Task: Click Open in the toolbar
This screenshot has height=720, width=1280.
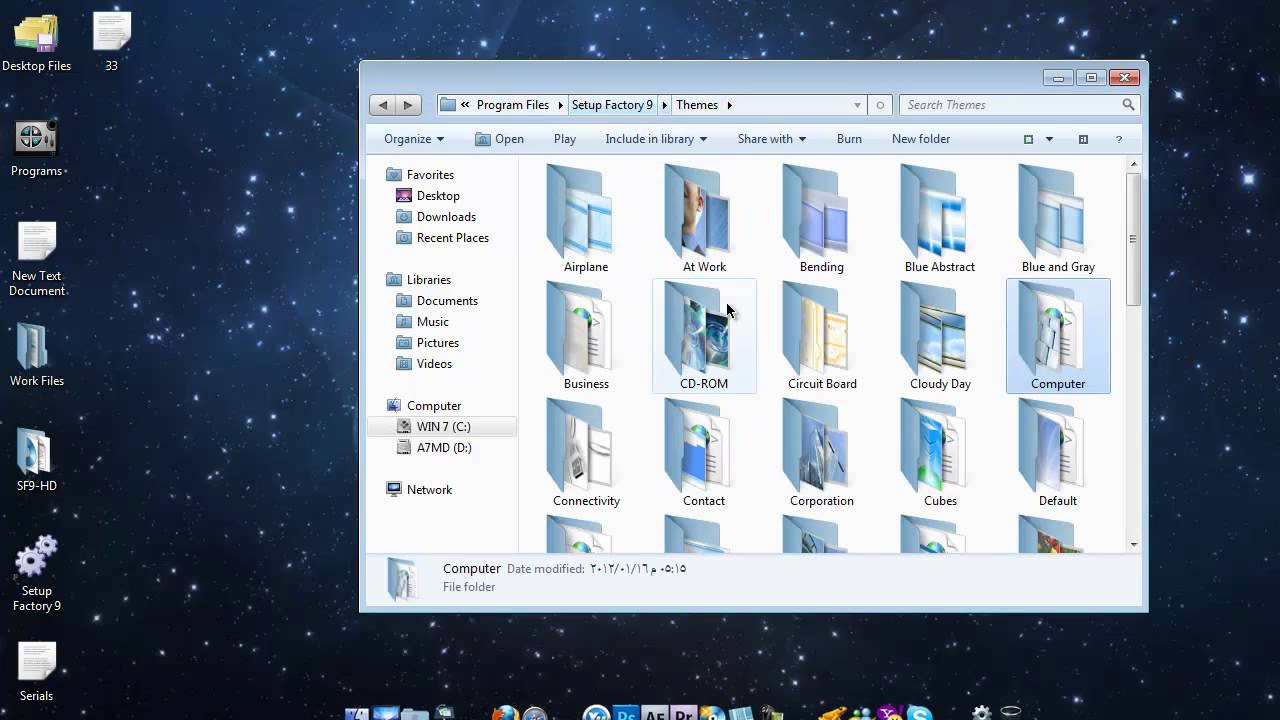Action: tap(499, 139)
